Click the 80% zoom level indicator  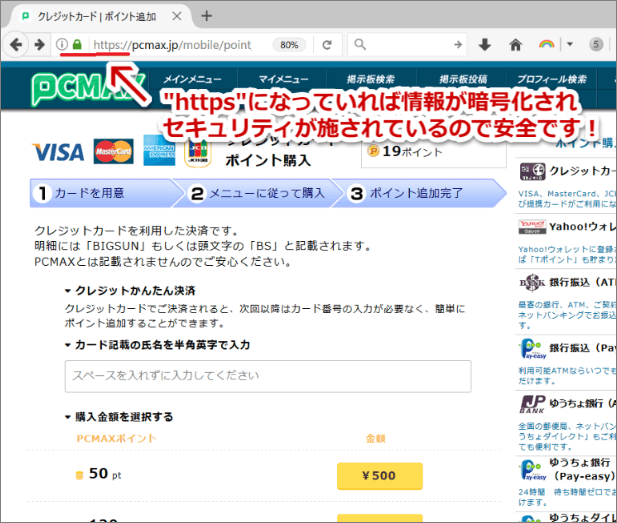(289, 45)
